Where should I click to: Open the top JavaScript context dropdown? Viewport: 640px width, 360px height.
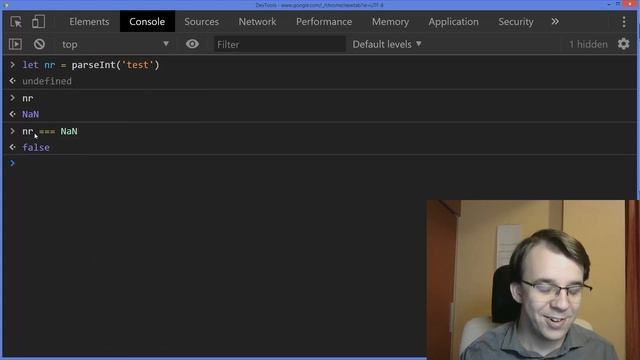click(x=115, y=44)
